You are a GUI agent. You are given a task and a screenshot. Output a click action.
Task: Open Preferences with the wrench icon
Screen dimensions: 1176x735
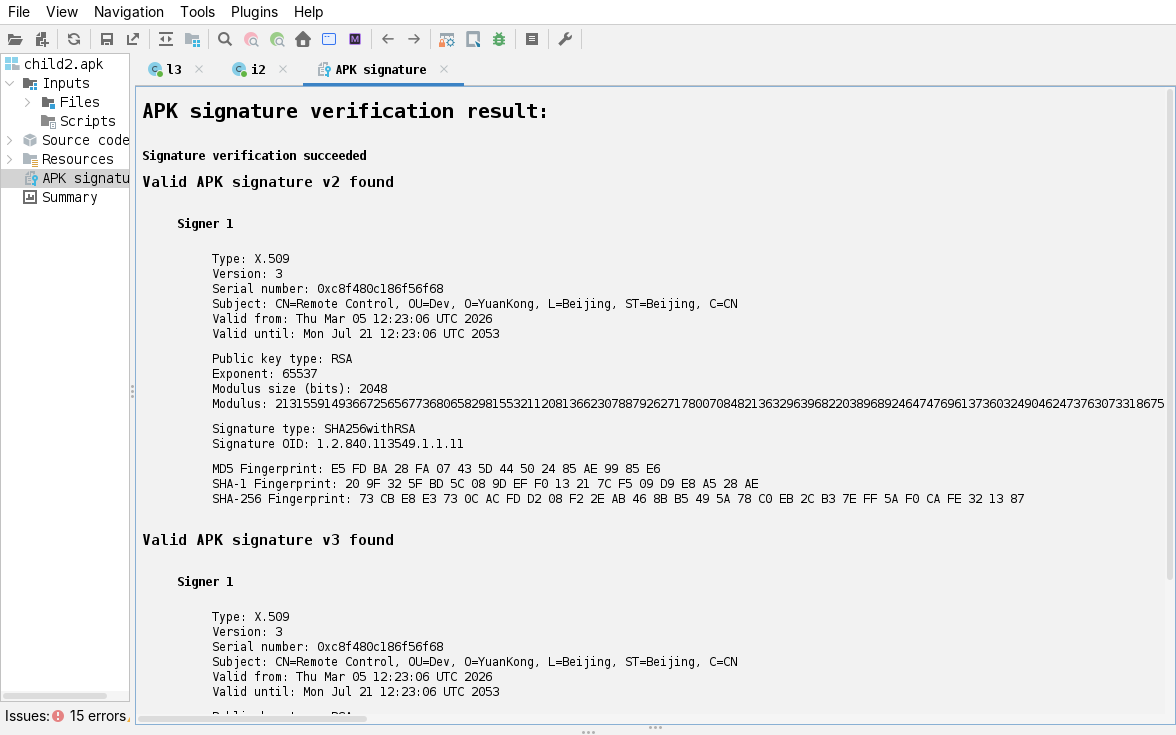(566, 40)
